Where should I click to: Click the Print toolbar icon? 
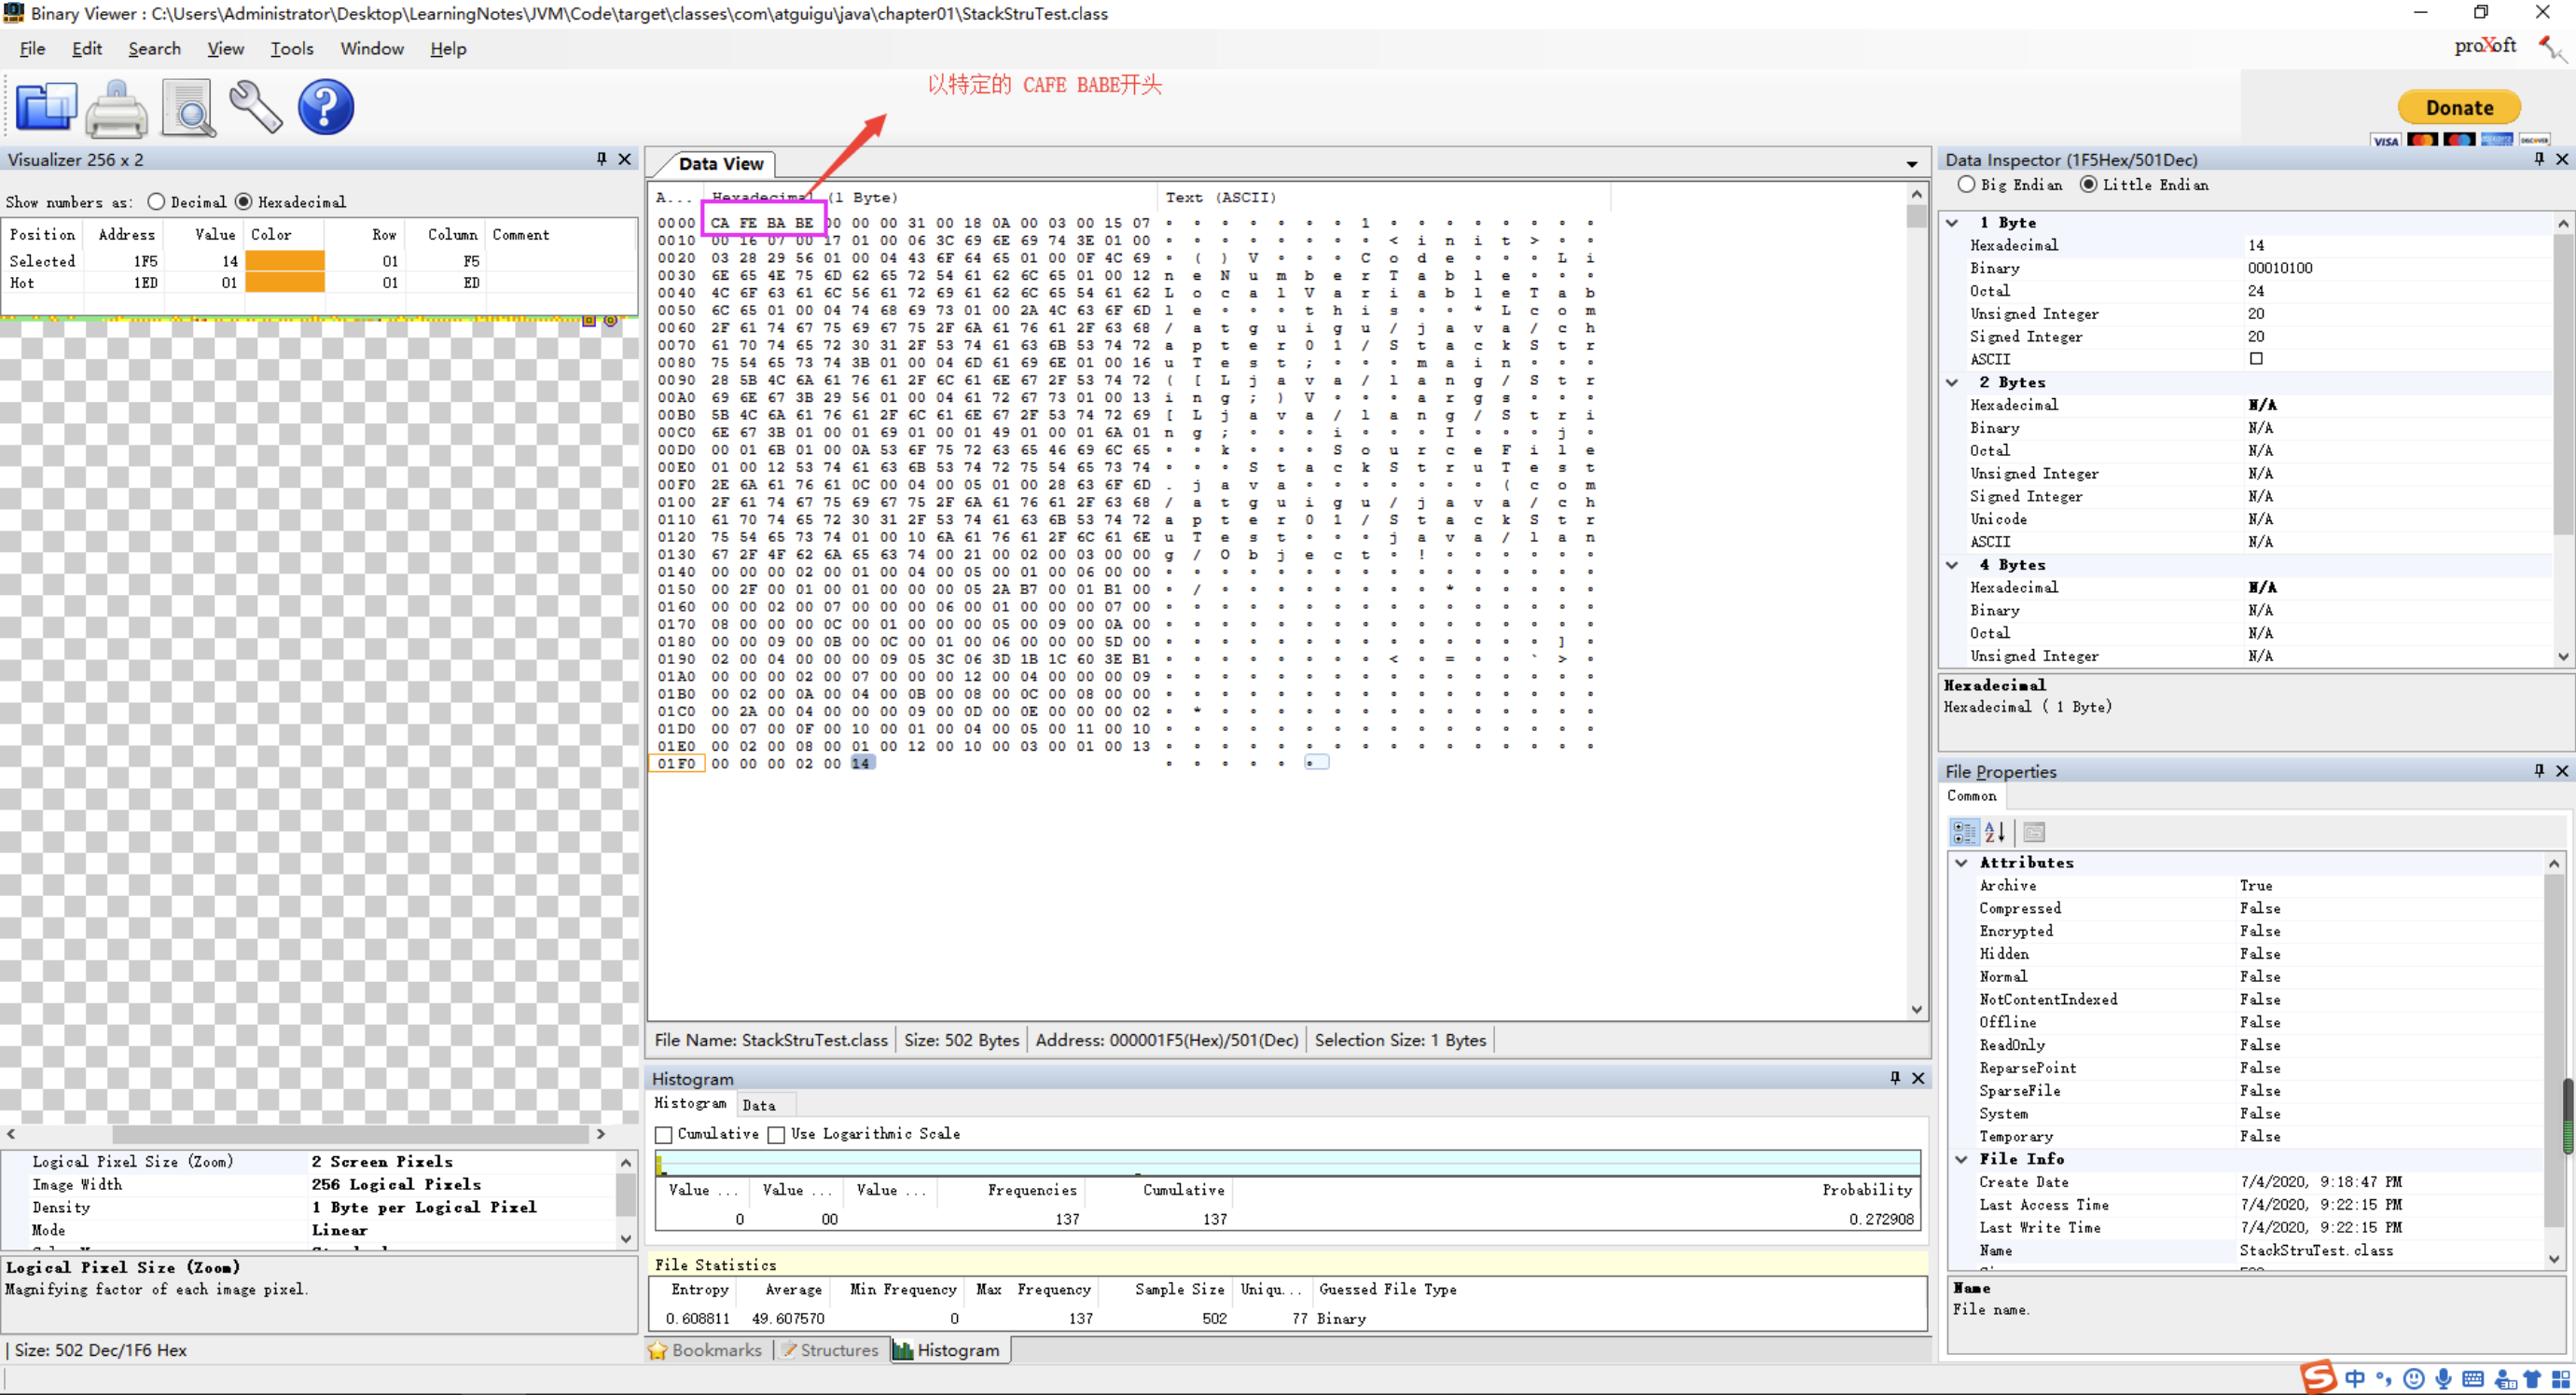116,107
